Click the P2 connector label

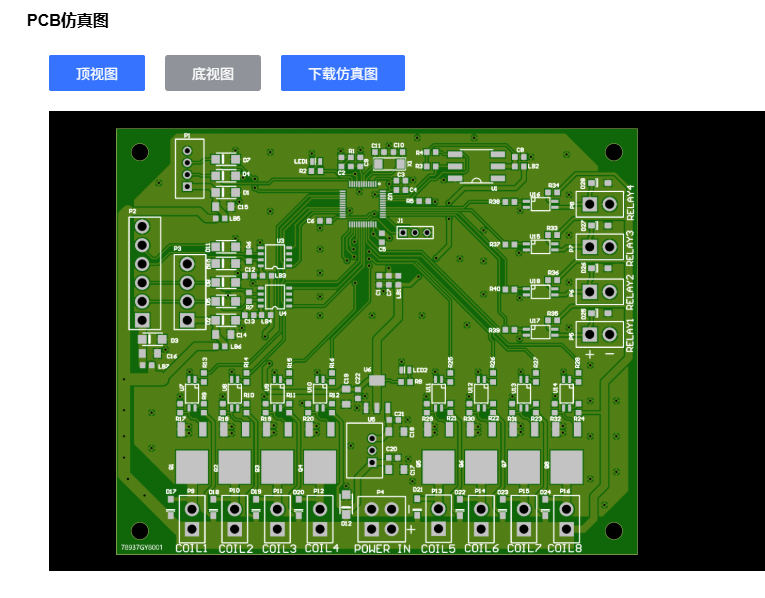click(132, 211)
